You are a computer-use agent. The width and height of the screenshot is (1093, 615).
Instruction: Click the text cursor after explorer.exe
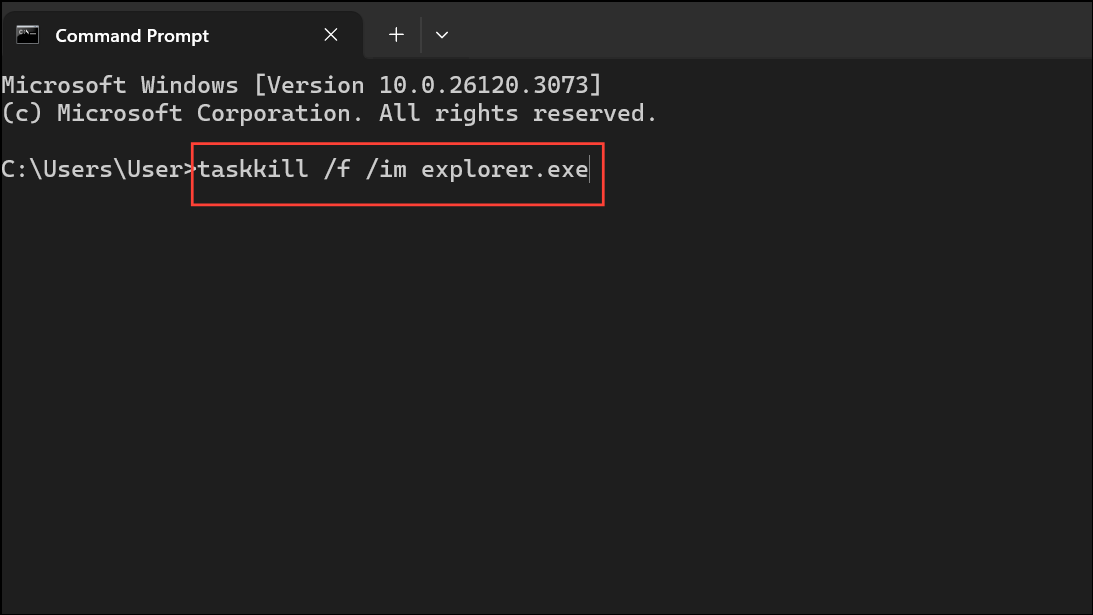pos(590,169)
